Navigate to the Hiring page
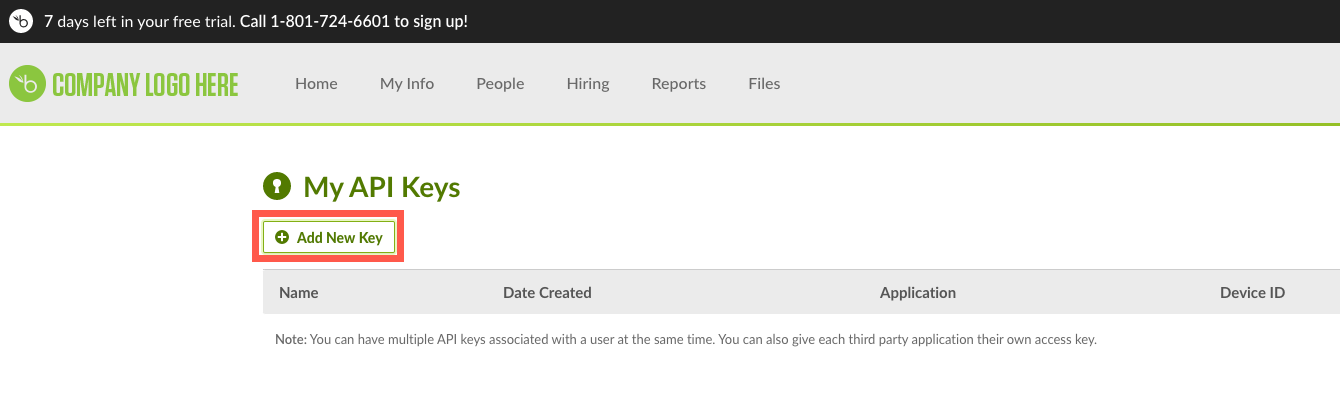 (x=588, y=84)
